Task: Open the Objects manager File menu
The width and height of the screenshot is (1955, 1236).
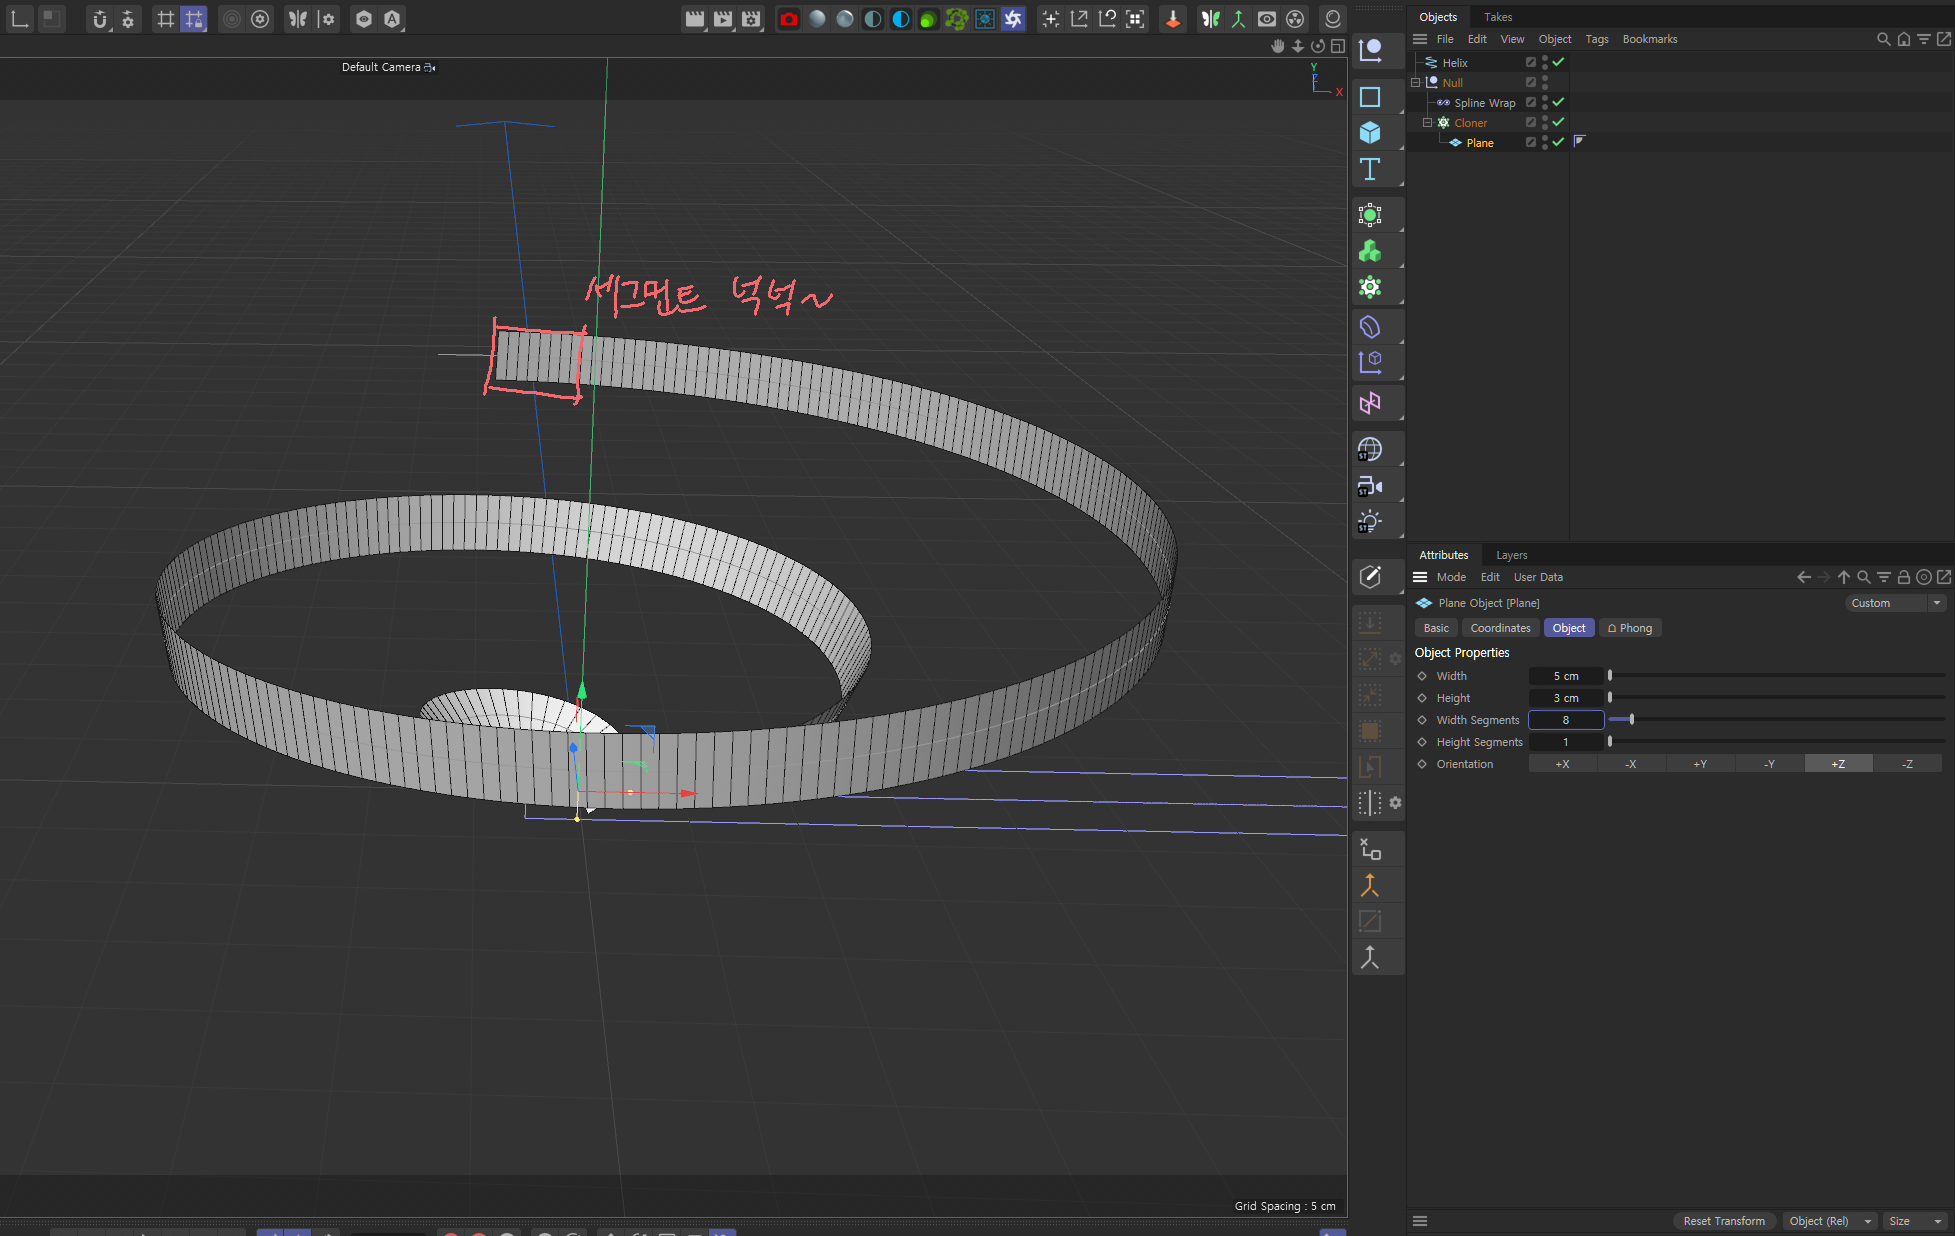Action: [1445, 39]
